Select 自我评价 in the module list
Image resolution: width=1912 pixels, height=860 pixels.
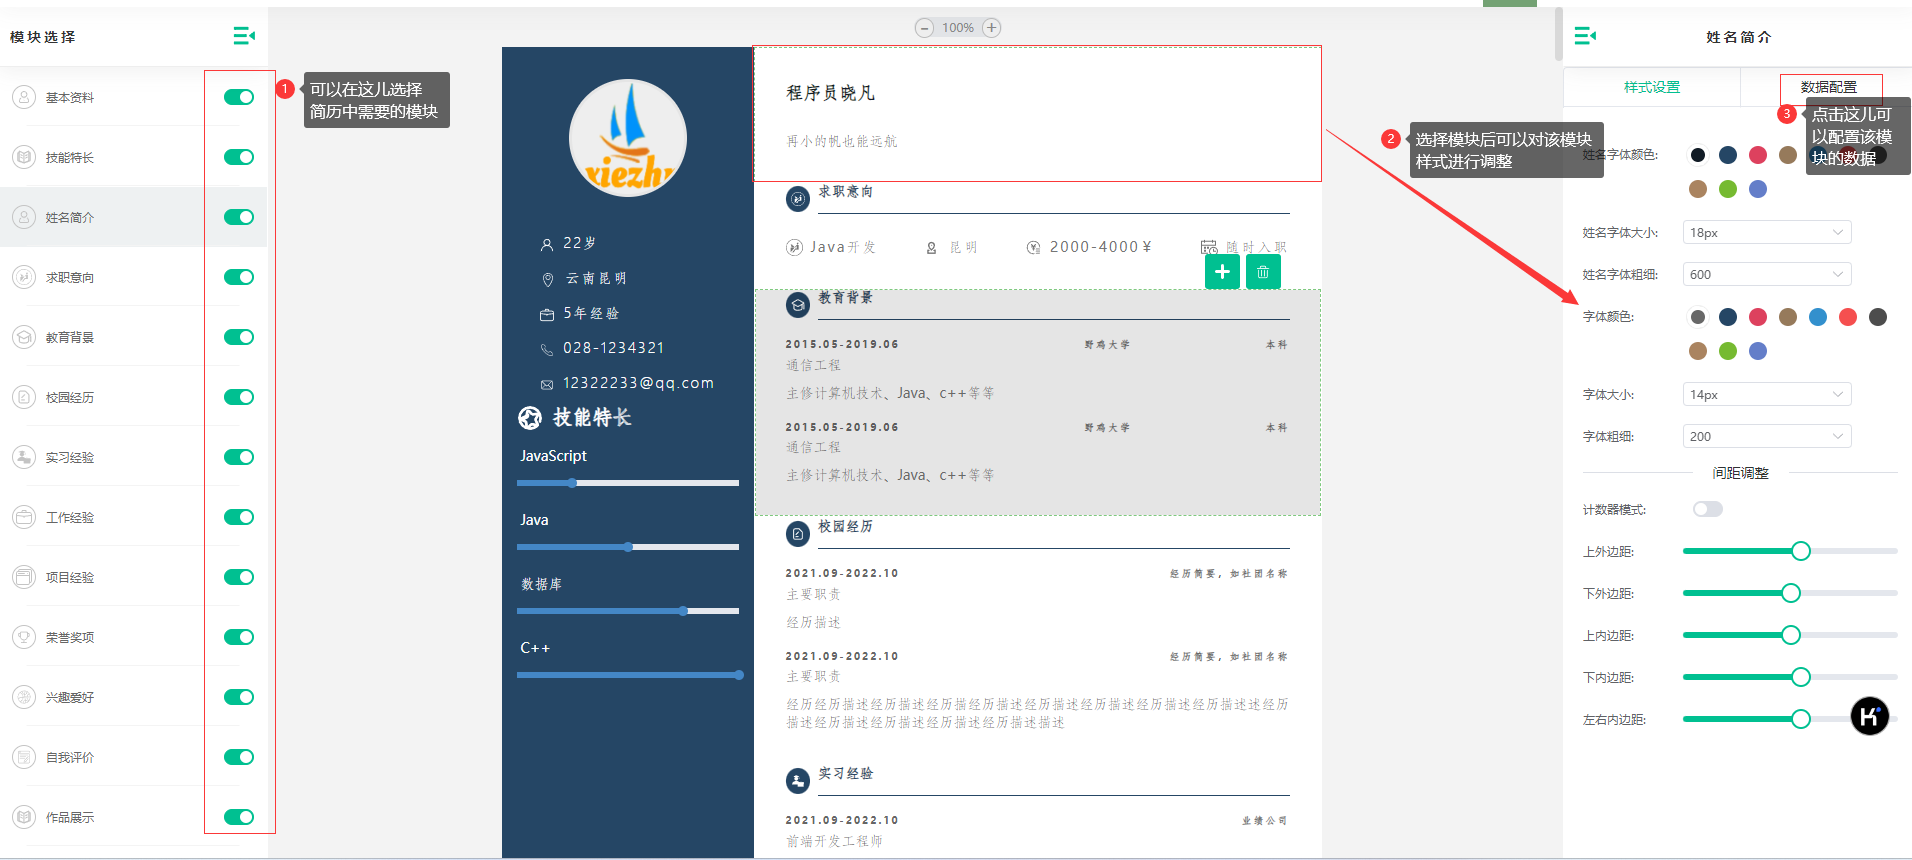click(134, 757)
